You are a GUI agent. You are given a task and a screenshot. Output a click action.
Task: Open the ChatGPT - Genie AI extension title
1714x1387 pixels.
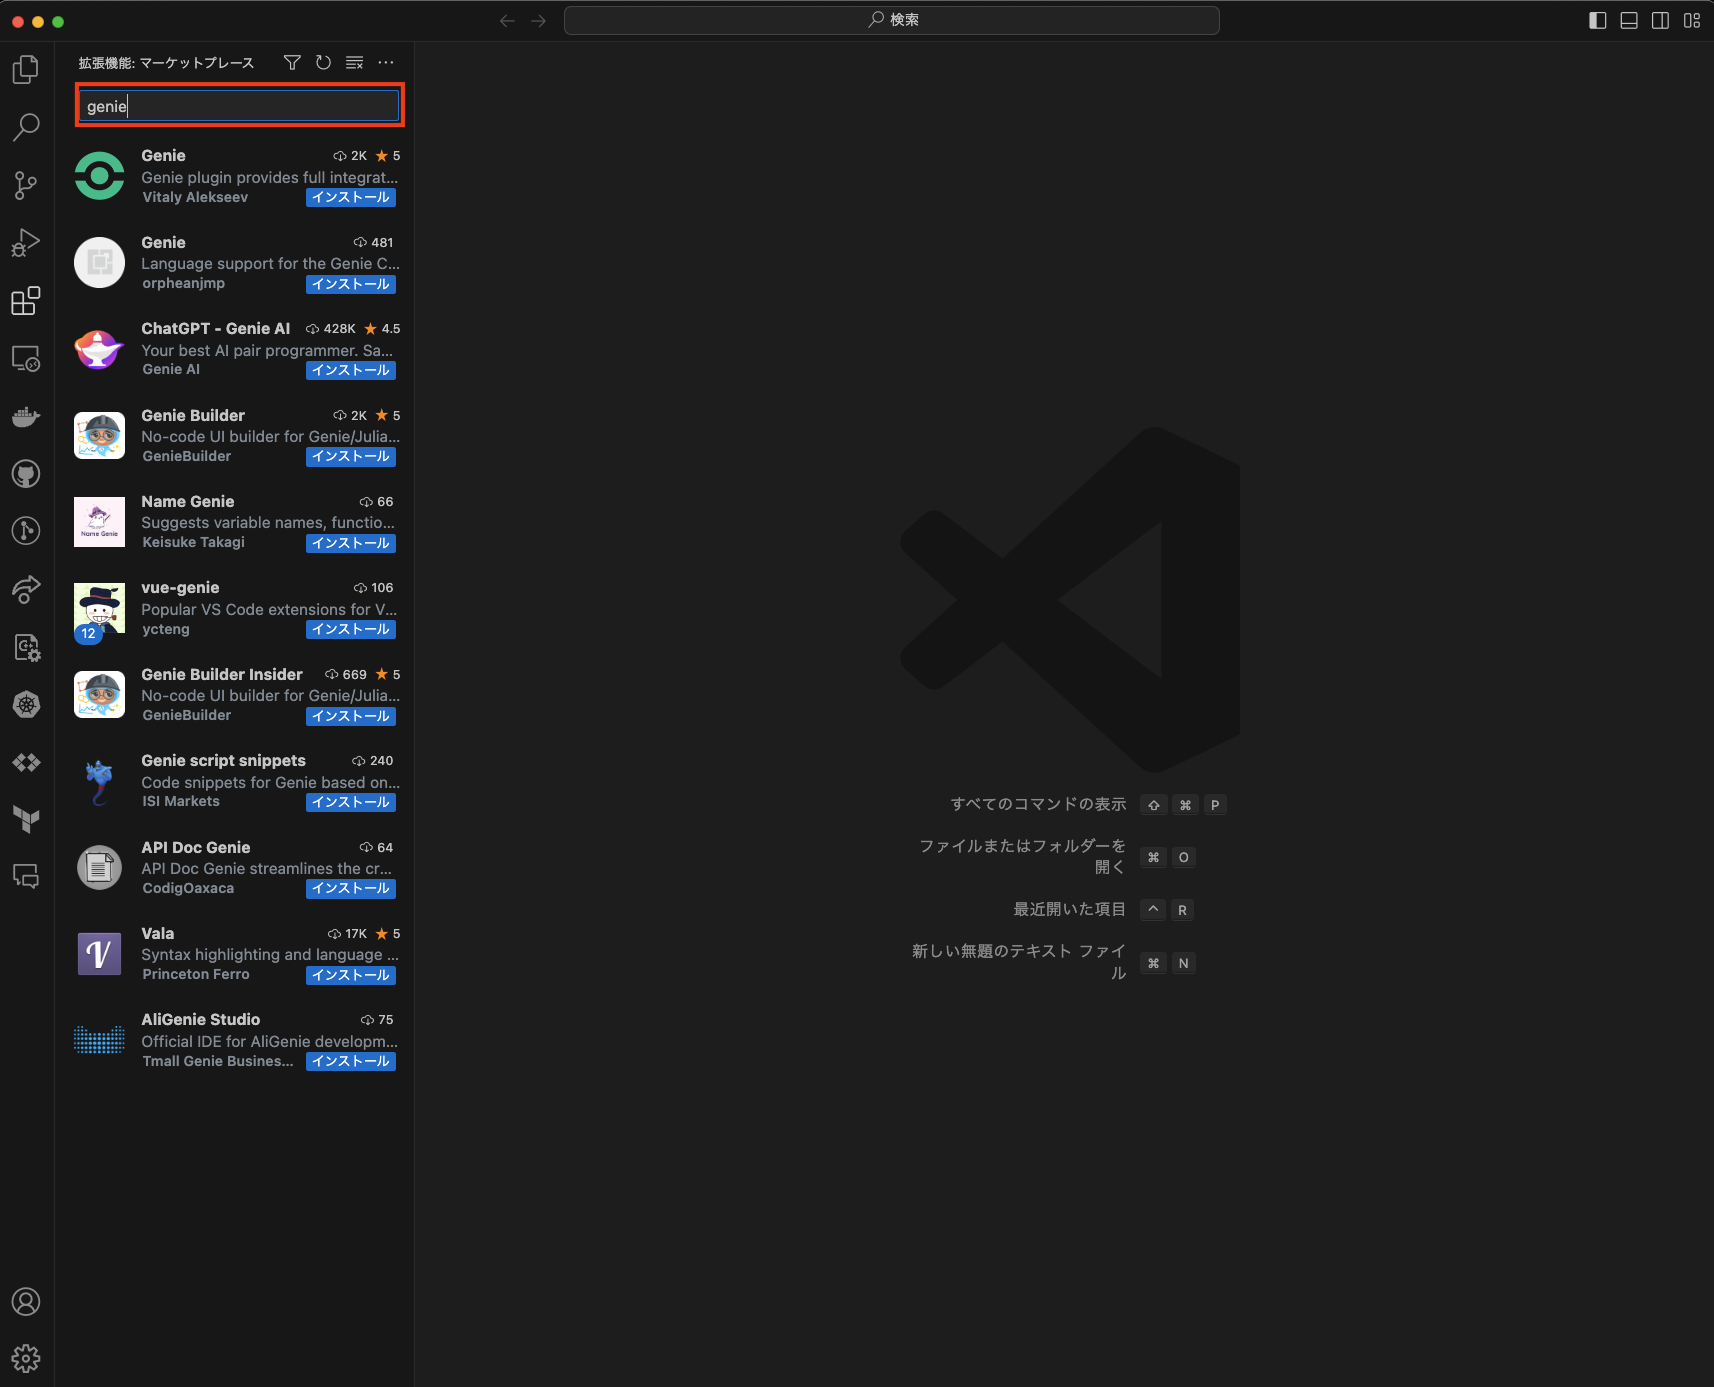[x=216, y=329]
